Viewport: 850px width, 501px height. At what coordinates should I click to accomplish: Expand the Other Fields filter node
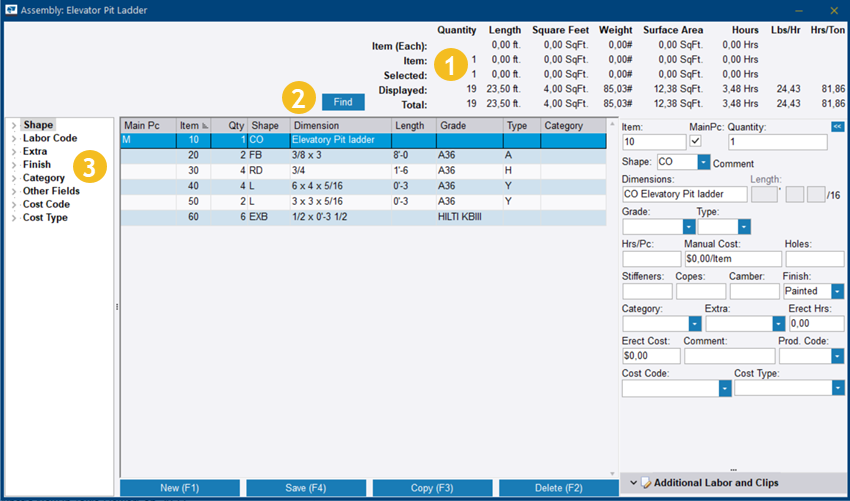point(13,191)
